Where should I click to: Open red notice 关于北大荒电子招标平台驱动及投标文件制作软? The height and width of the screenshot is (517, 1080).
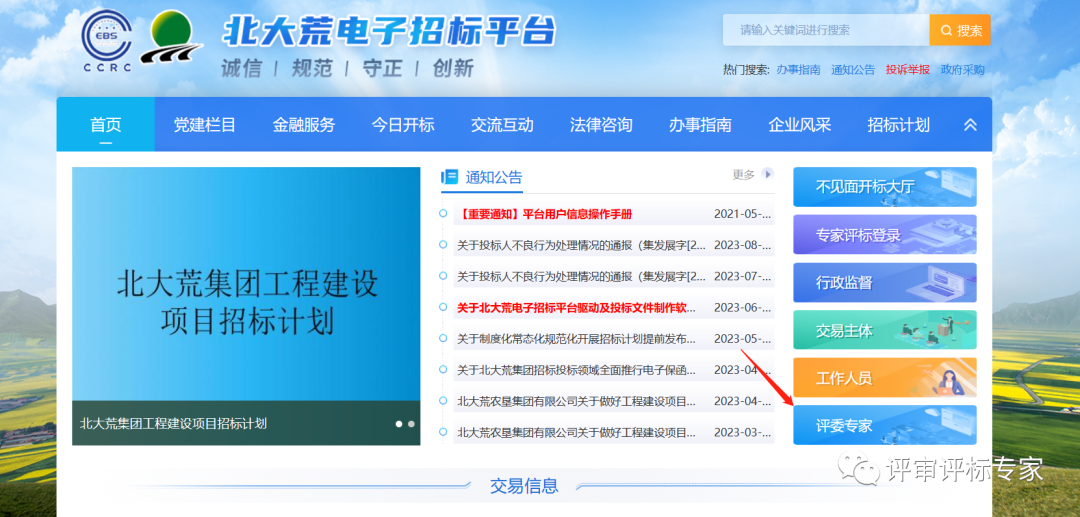pyautogui.click(x=577, y=307)
